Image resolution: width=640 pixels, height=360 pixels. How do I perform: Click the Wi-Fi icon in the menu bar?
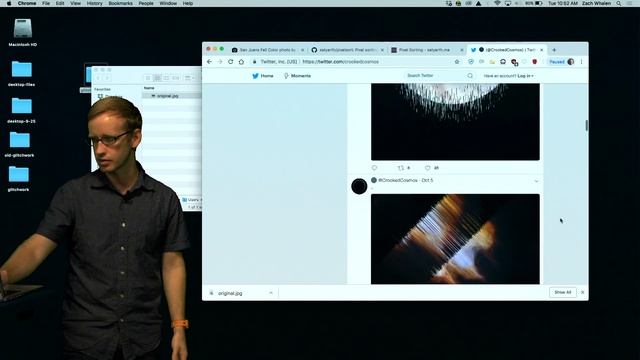(x=497, y=3)
